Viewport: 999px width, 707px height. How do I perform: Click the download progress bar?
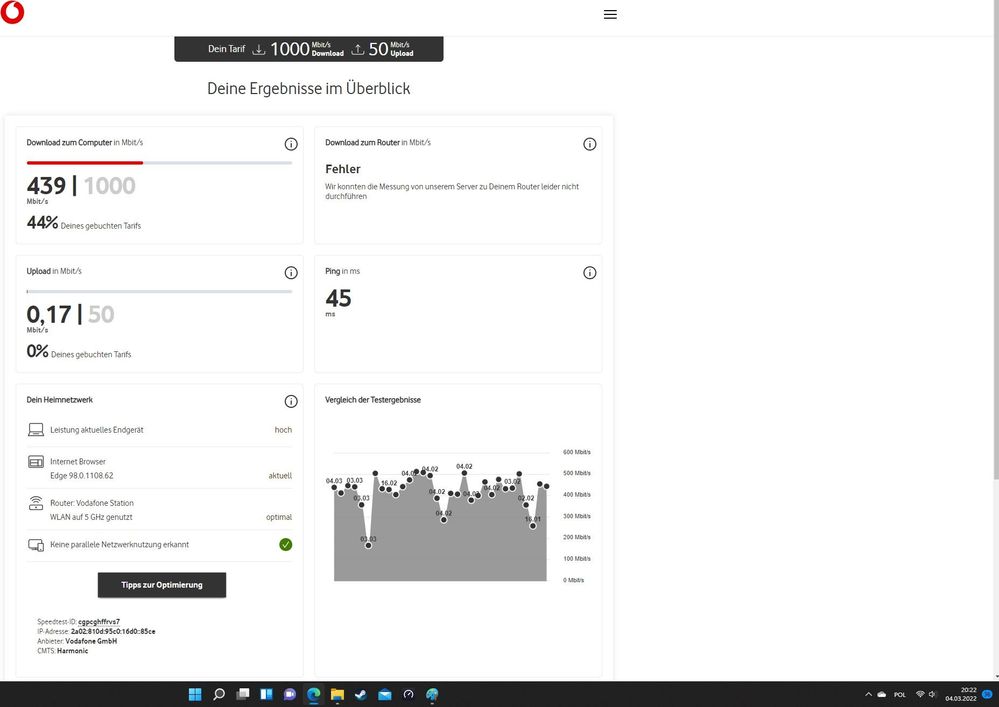(x=159, y=163)
